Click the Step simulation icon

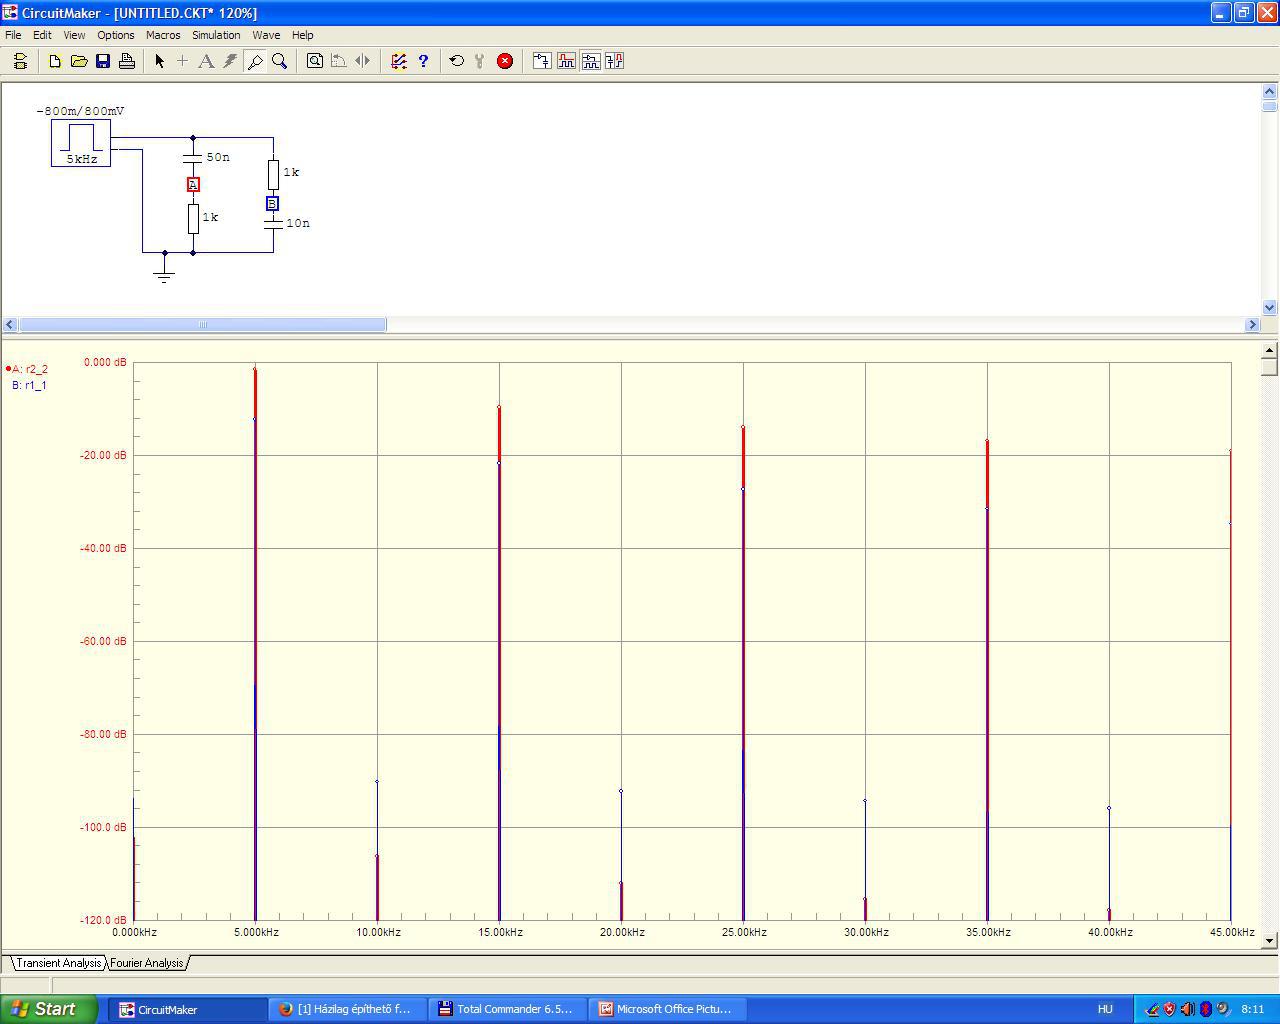coord(480,61)
